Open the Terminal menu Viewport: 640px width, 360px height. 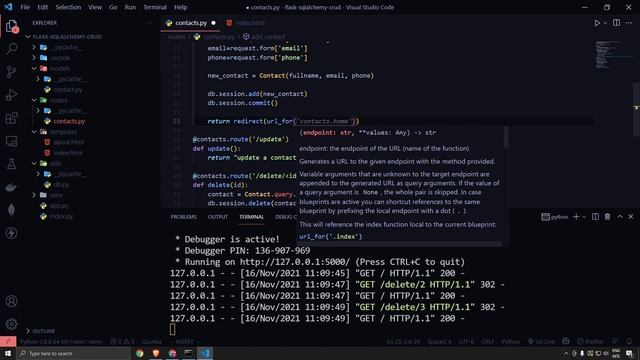click(155, 7)
